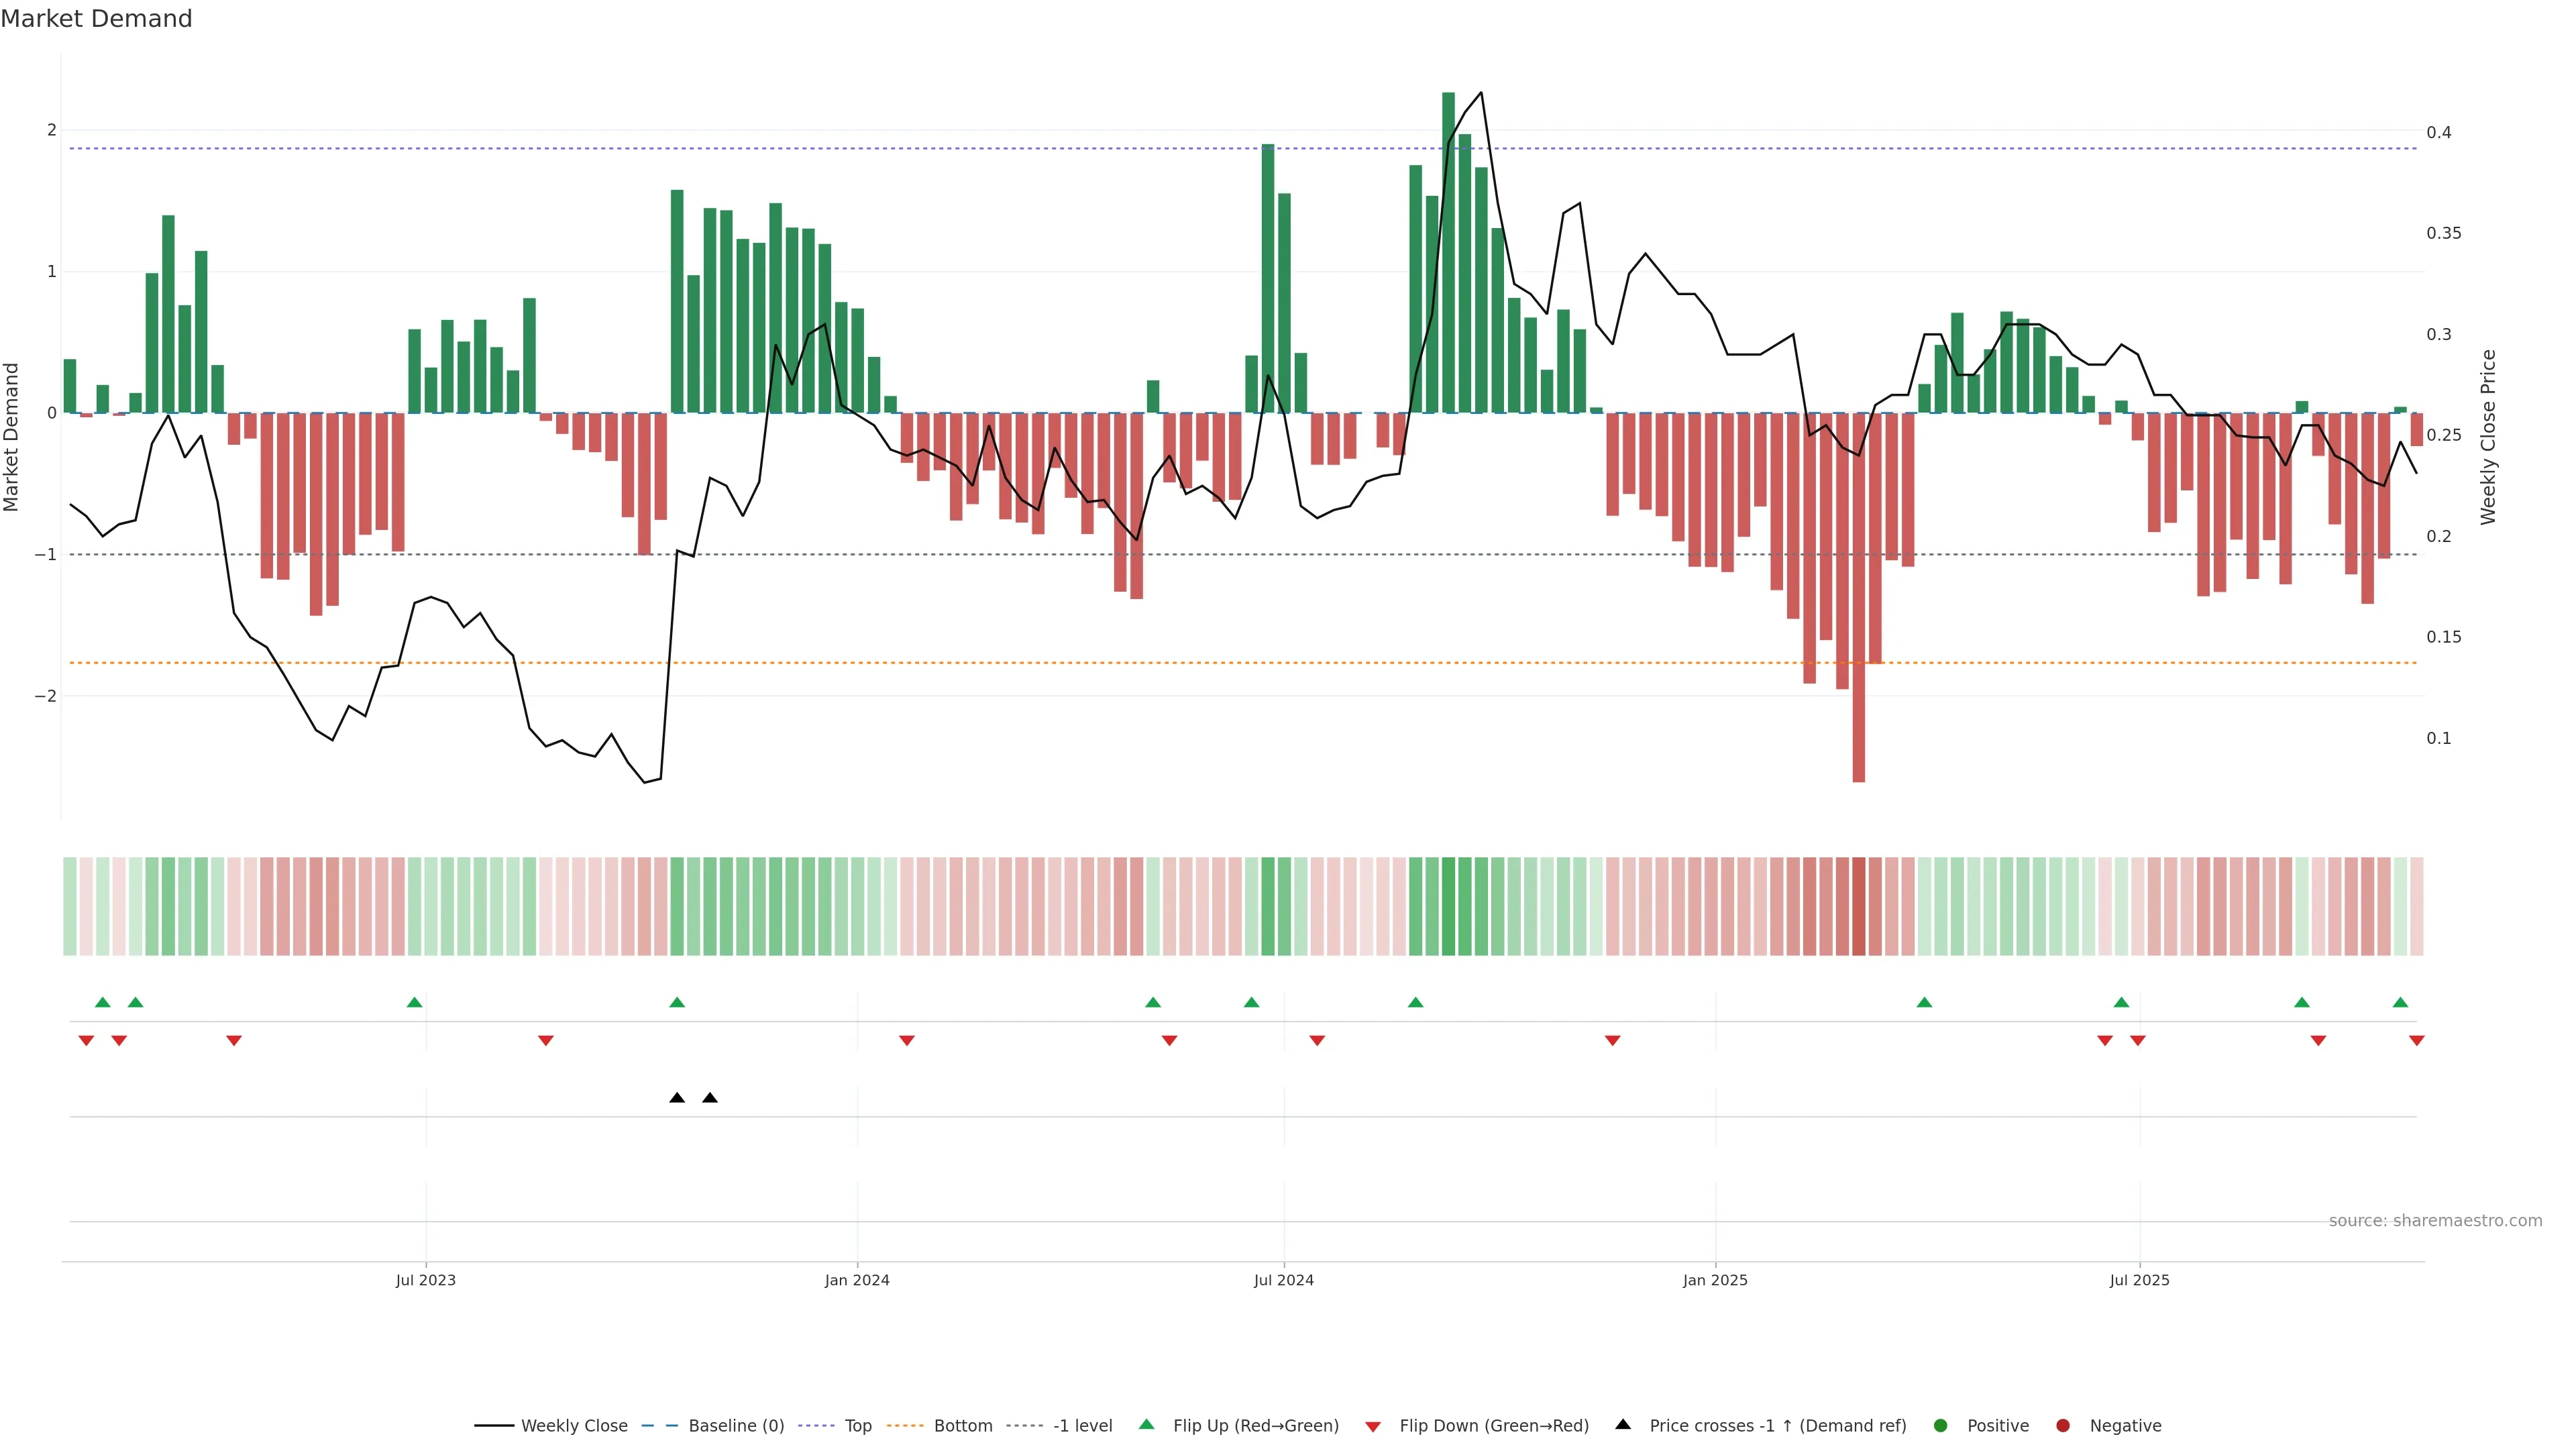Click green Positive legend dot

point(1941,1425)
